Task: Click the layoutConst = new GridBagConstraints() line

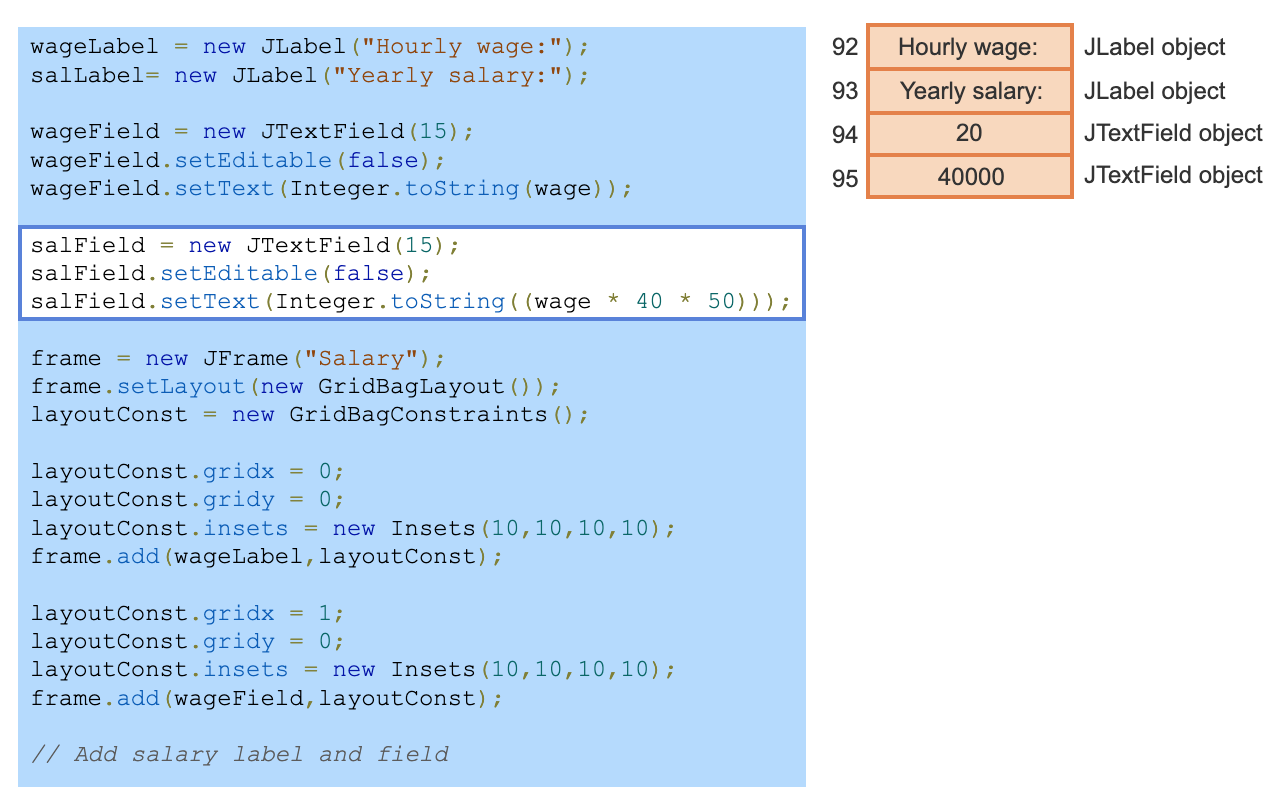Action: click(310, 414)
